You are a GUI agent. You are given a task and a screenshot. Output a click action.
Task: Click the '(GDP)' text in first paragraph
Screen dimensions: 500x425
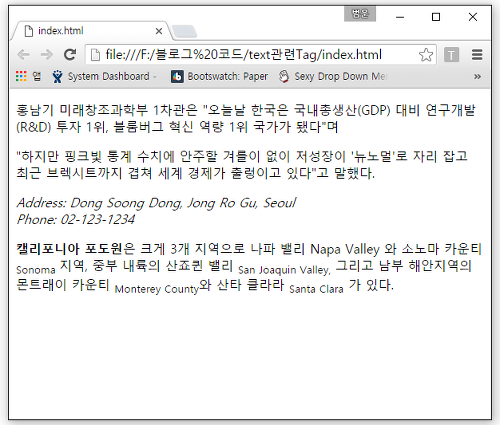[x=374, y=110]
